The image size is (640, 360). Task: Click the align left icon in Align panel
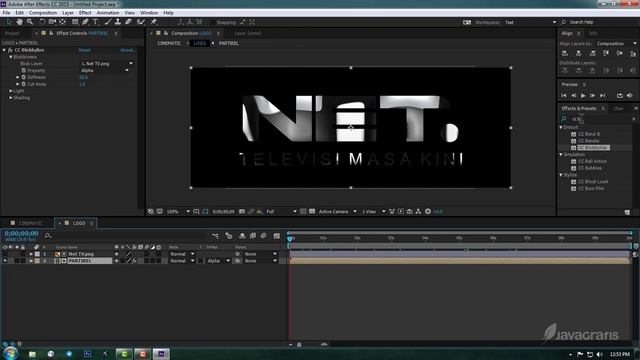tap(565, 53)
